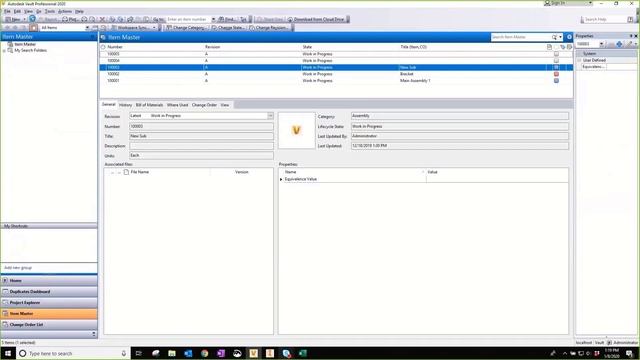Select item row 100004
Viewport: 640px width, 360px height.
[x=336, y=60]
